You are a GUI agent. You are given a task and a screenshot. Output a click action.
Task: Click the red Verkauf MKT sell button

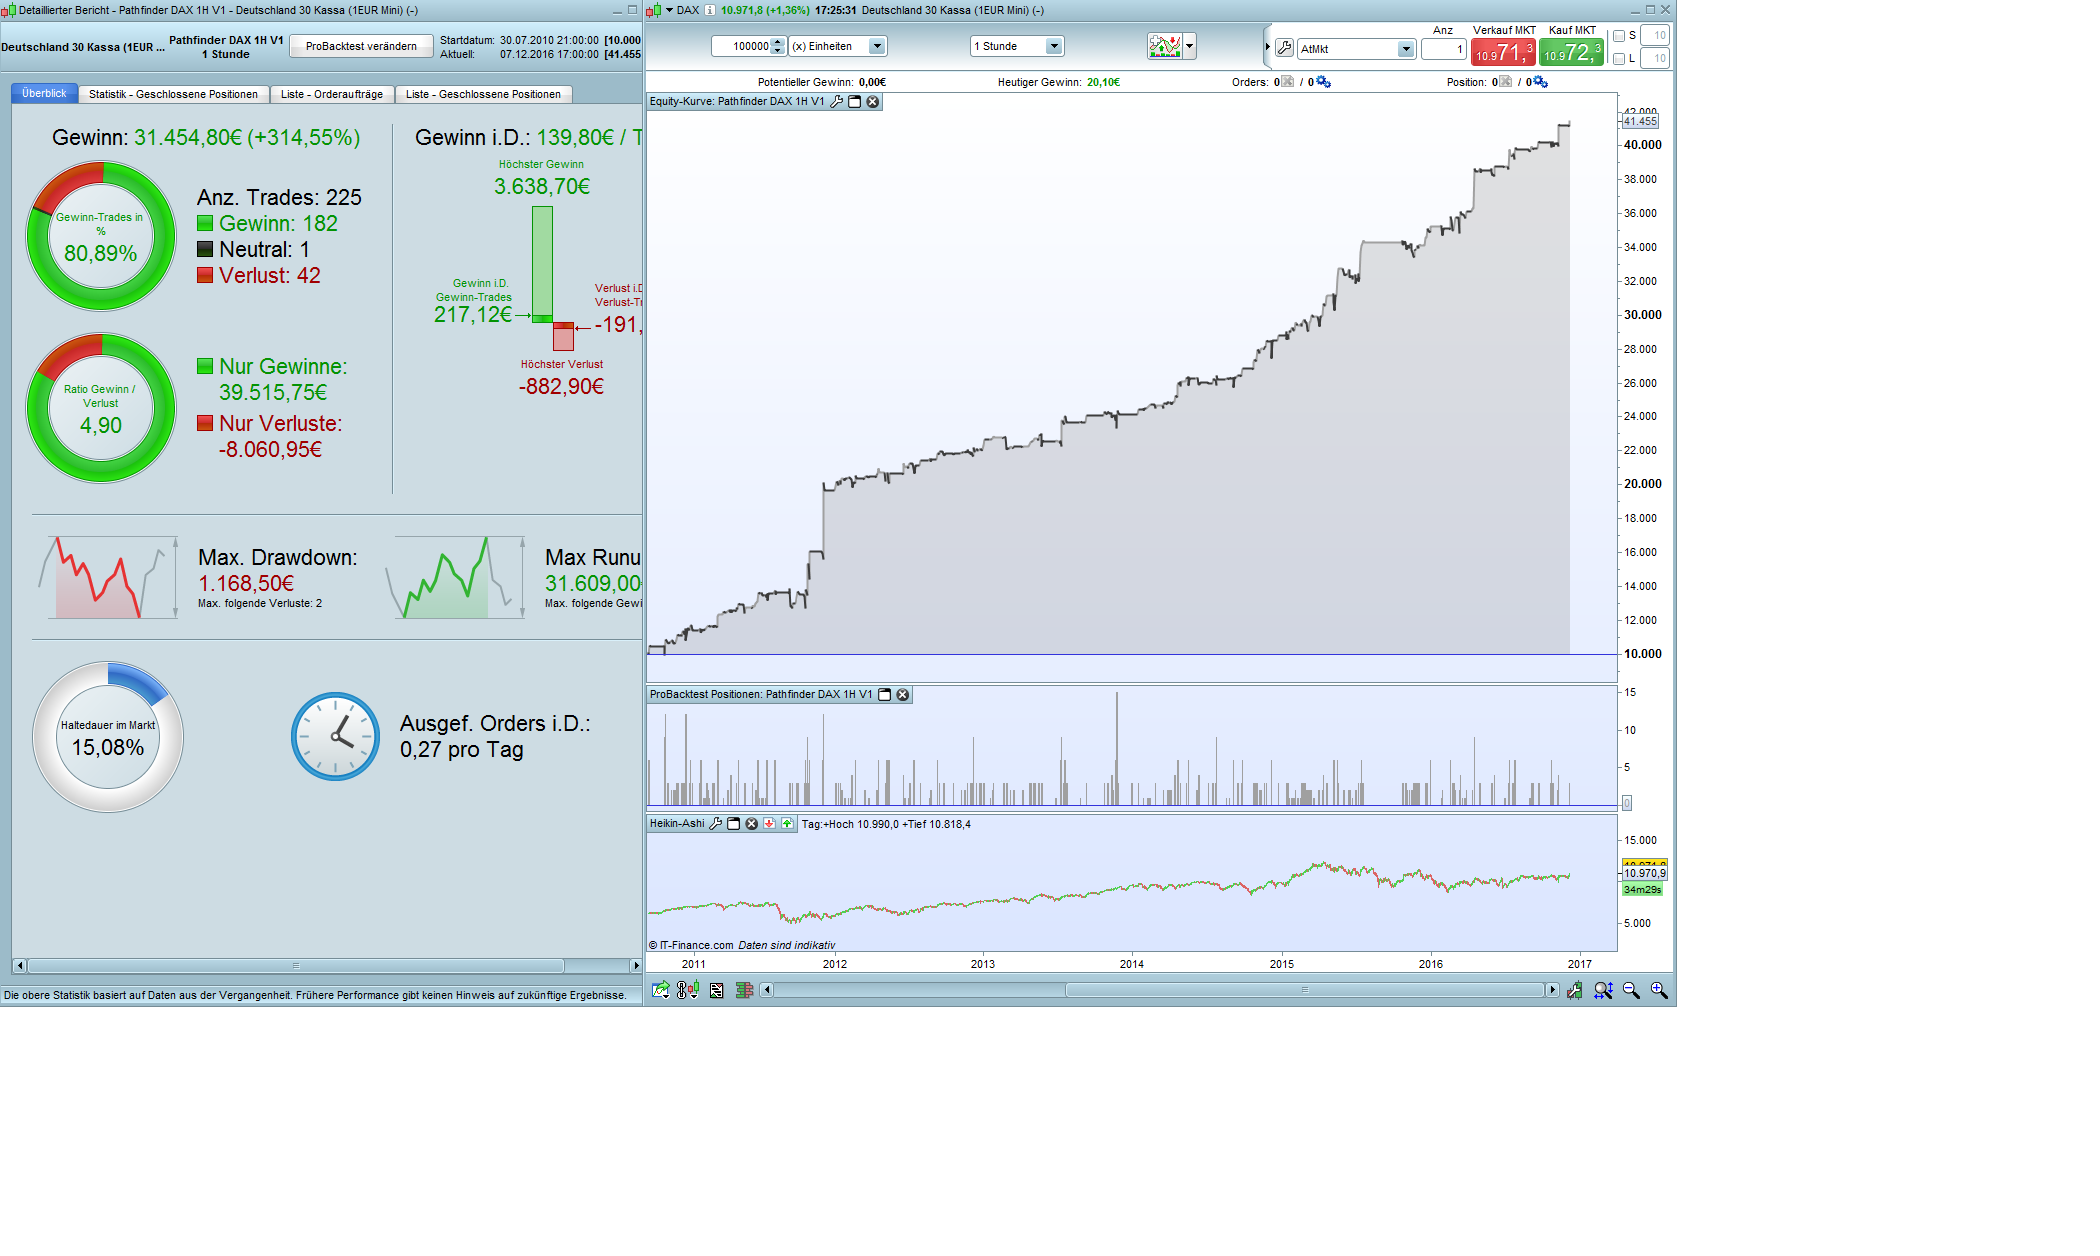tap(1502, 52)
